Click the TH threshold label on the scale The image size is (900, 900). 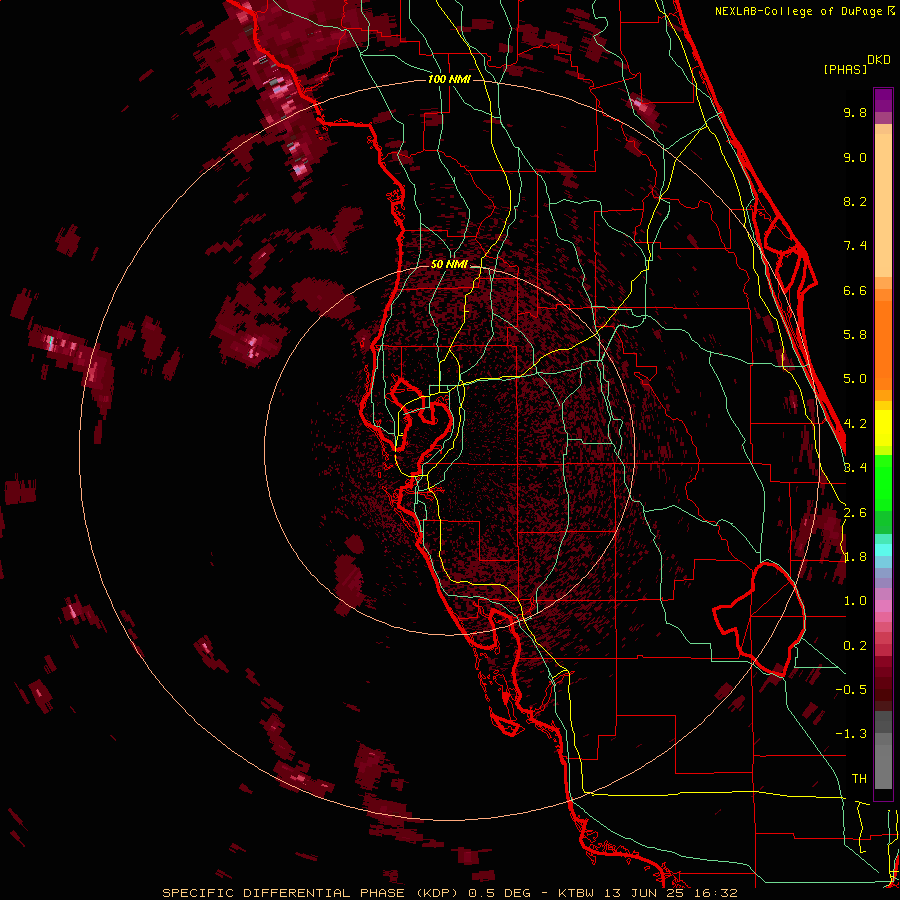tap(859, 779)
